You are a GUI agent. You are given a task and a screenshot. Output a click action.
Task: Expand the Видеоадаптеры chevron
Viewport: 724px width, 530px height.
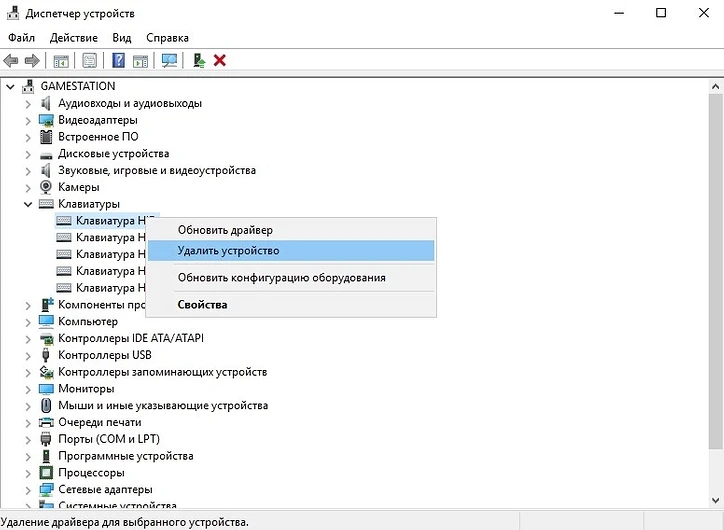28,120
